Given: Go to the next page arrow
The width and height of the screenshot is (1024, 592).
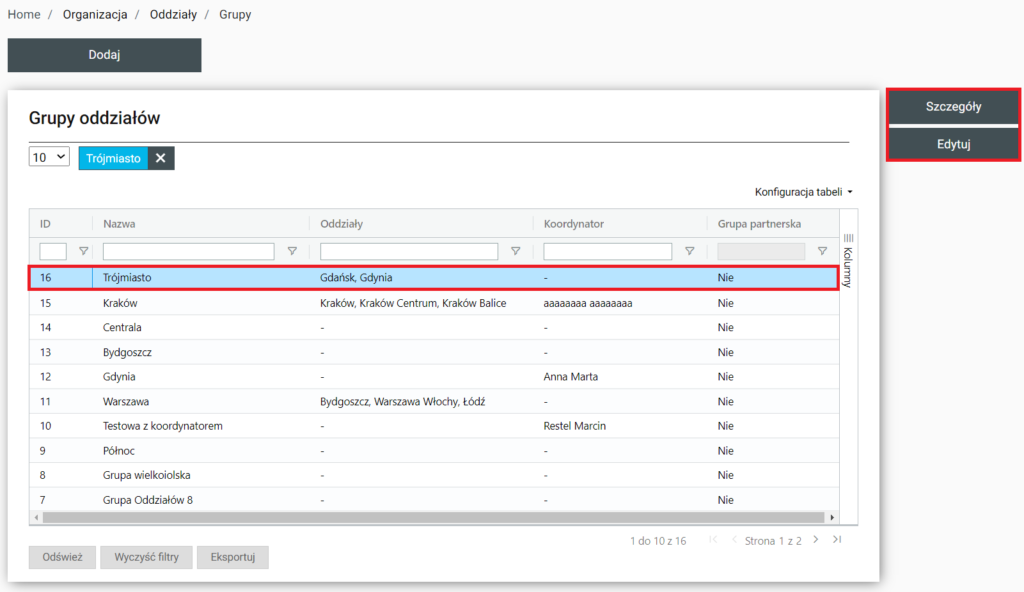Looking at the screenshot, I should [x=816, y=540].
